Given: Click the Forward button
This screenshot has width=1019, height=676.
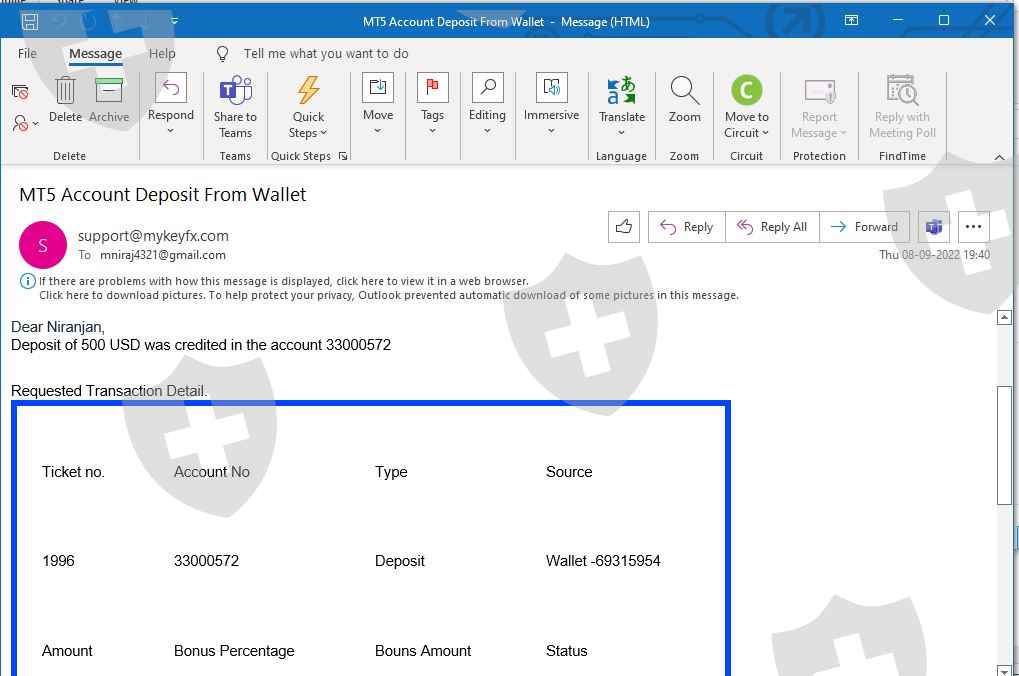Looking at the screenshot, I should click(x=864, y=227).
